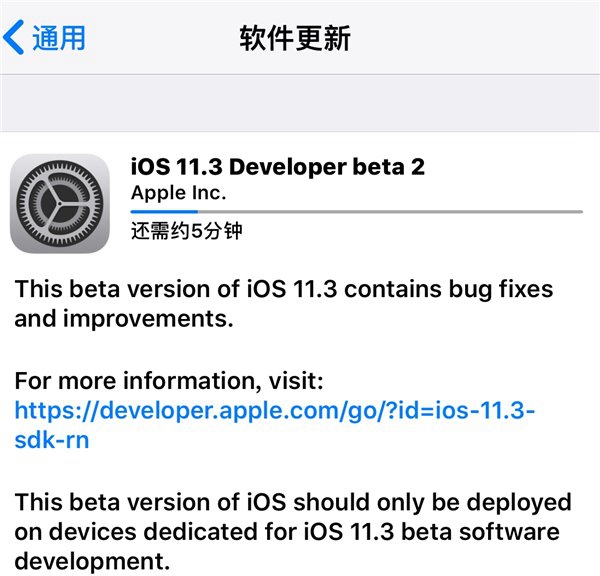
Task: Click the Settings gear app icon
Action: pos(59,203)
